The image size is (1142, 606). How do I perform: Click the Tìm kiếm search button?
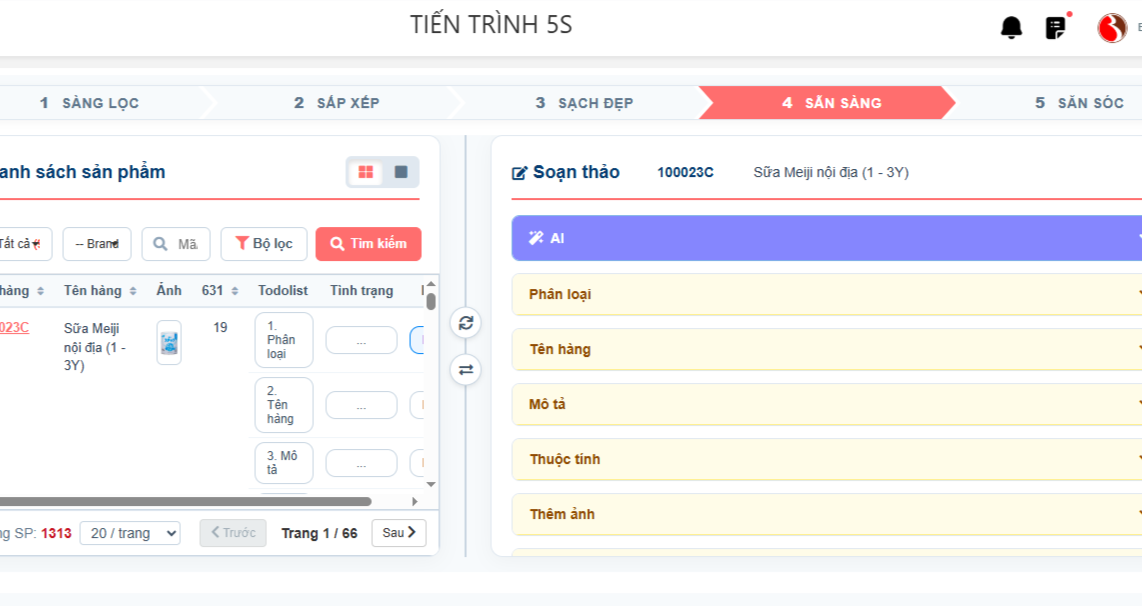369,244
